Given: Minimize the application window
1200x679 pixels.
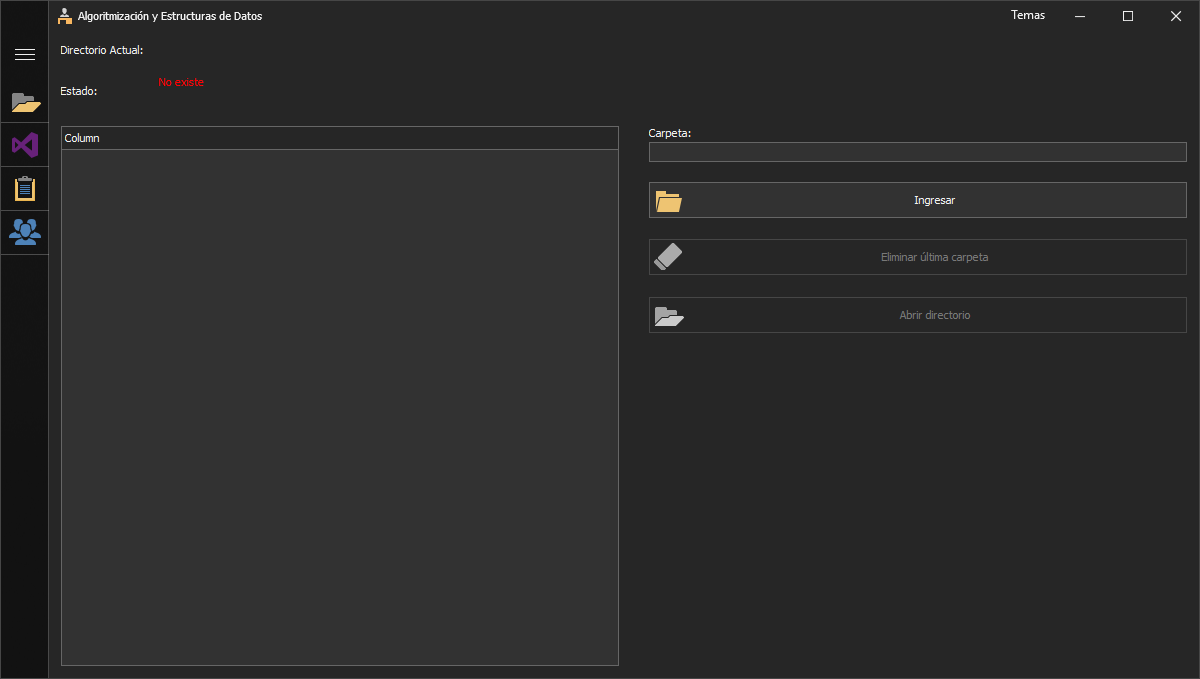Looking at the screenshot, I should (1079, 15).
